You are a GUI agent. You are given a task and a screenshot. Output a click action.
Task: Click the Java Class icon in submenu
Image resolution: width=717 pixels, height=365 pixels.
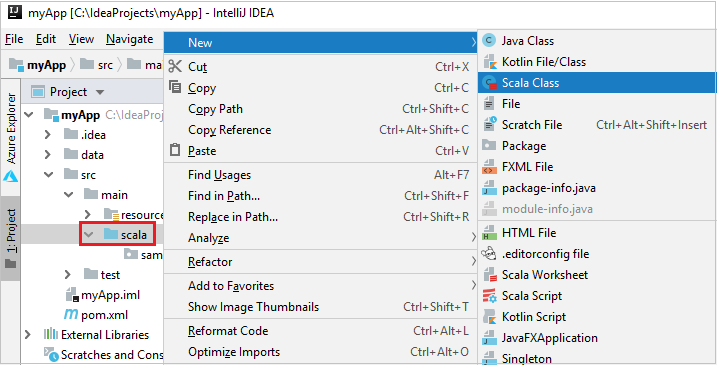[x=489, y=41]
